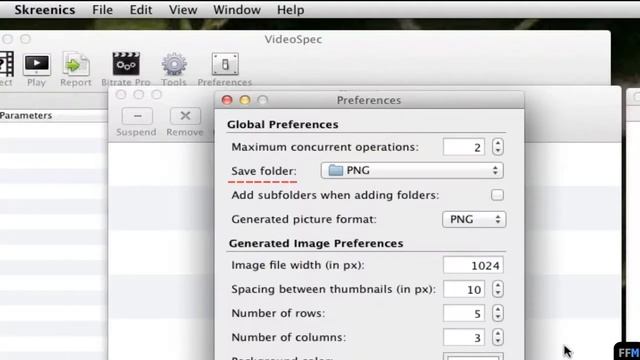Adjust the Number of rows stepper
The image size is (640, 360).
[x=498, y=313]
